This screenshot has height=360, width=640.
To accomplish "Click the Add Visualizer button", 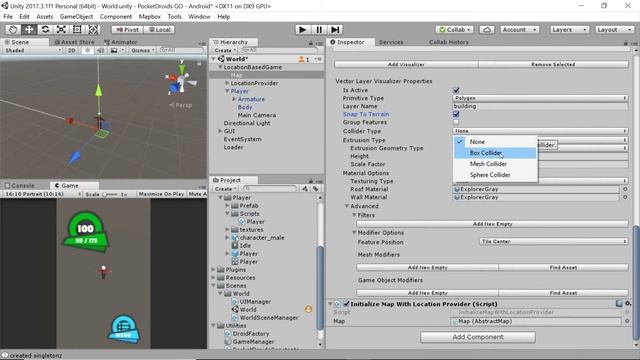I will click(406, 64).
